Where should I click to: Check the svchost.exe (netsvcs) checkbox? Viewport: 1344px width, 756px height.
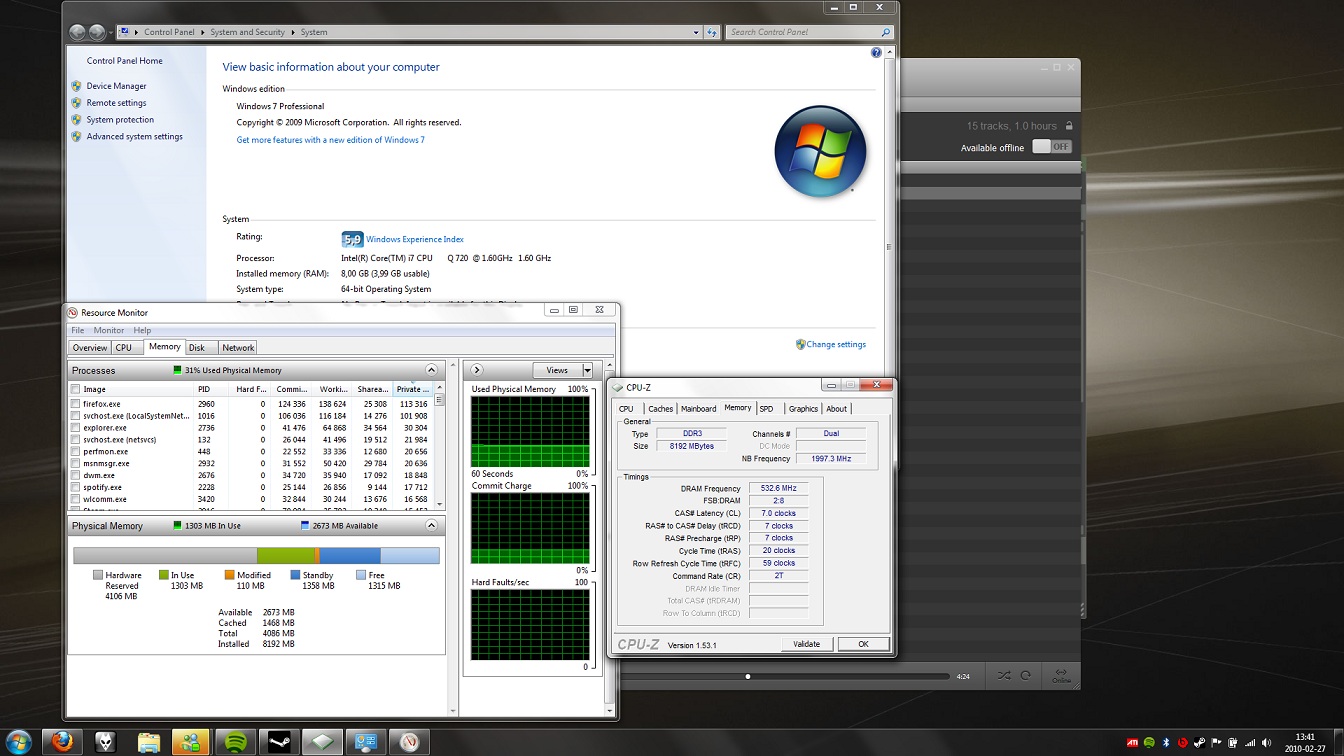click(75, 440)
